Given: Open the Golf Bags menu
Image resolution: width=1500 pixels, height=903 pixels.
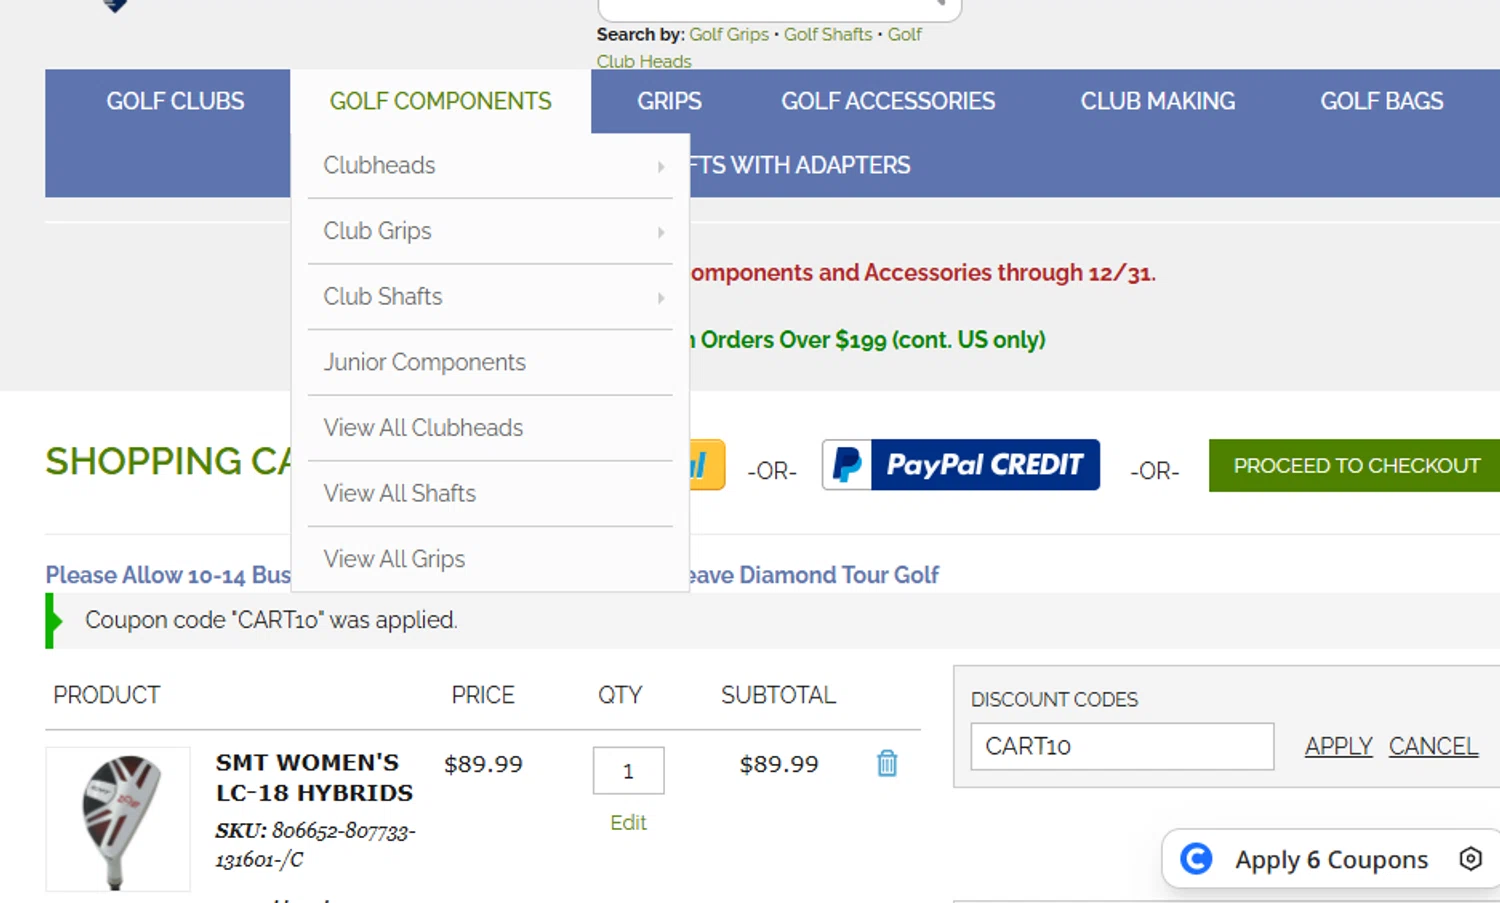Looking at the screenshot, I should [x=1381, y=101].
